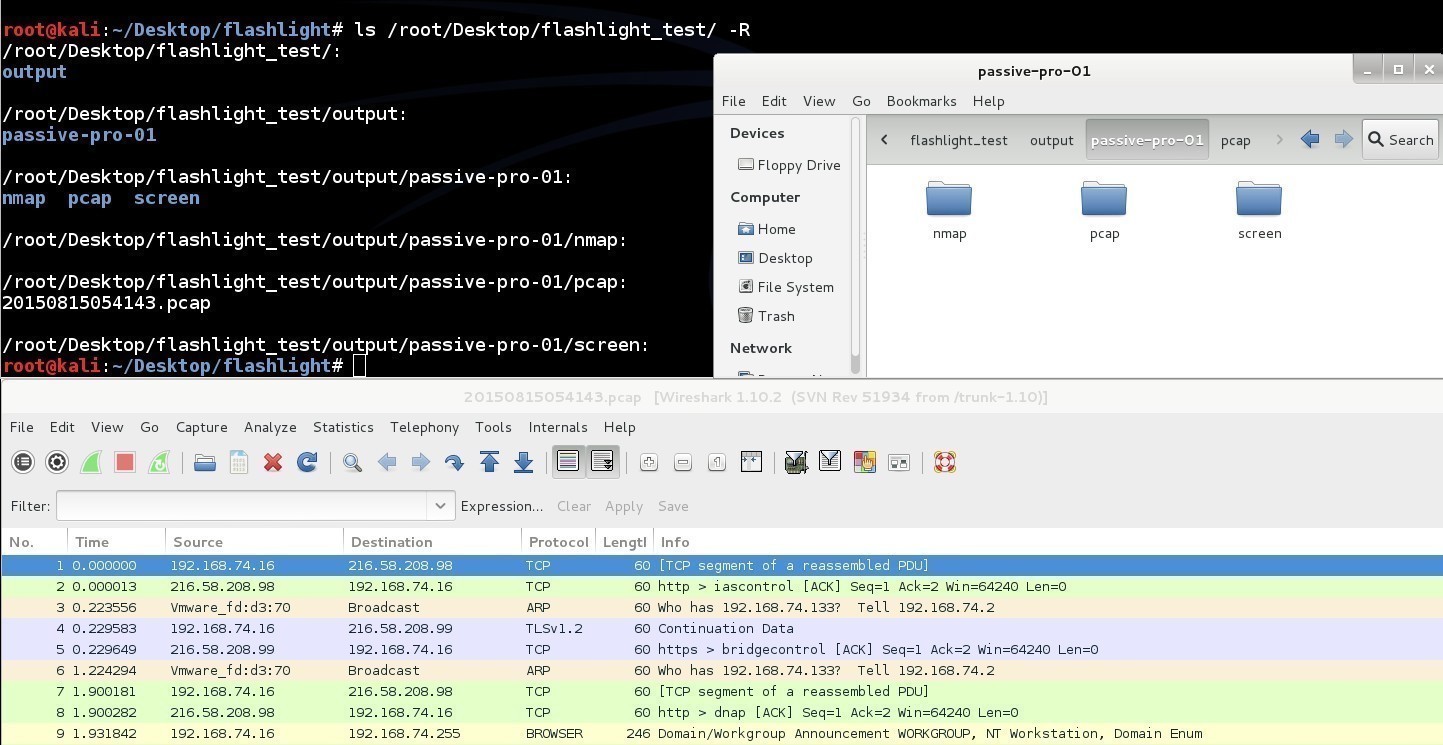Open a capture file via folder icon
Viewport: 1443px width, 745px height.
click(x=205, y=462)
